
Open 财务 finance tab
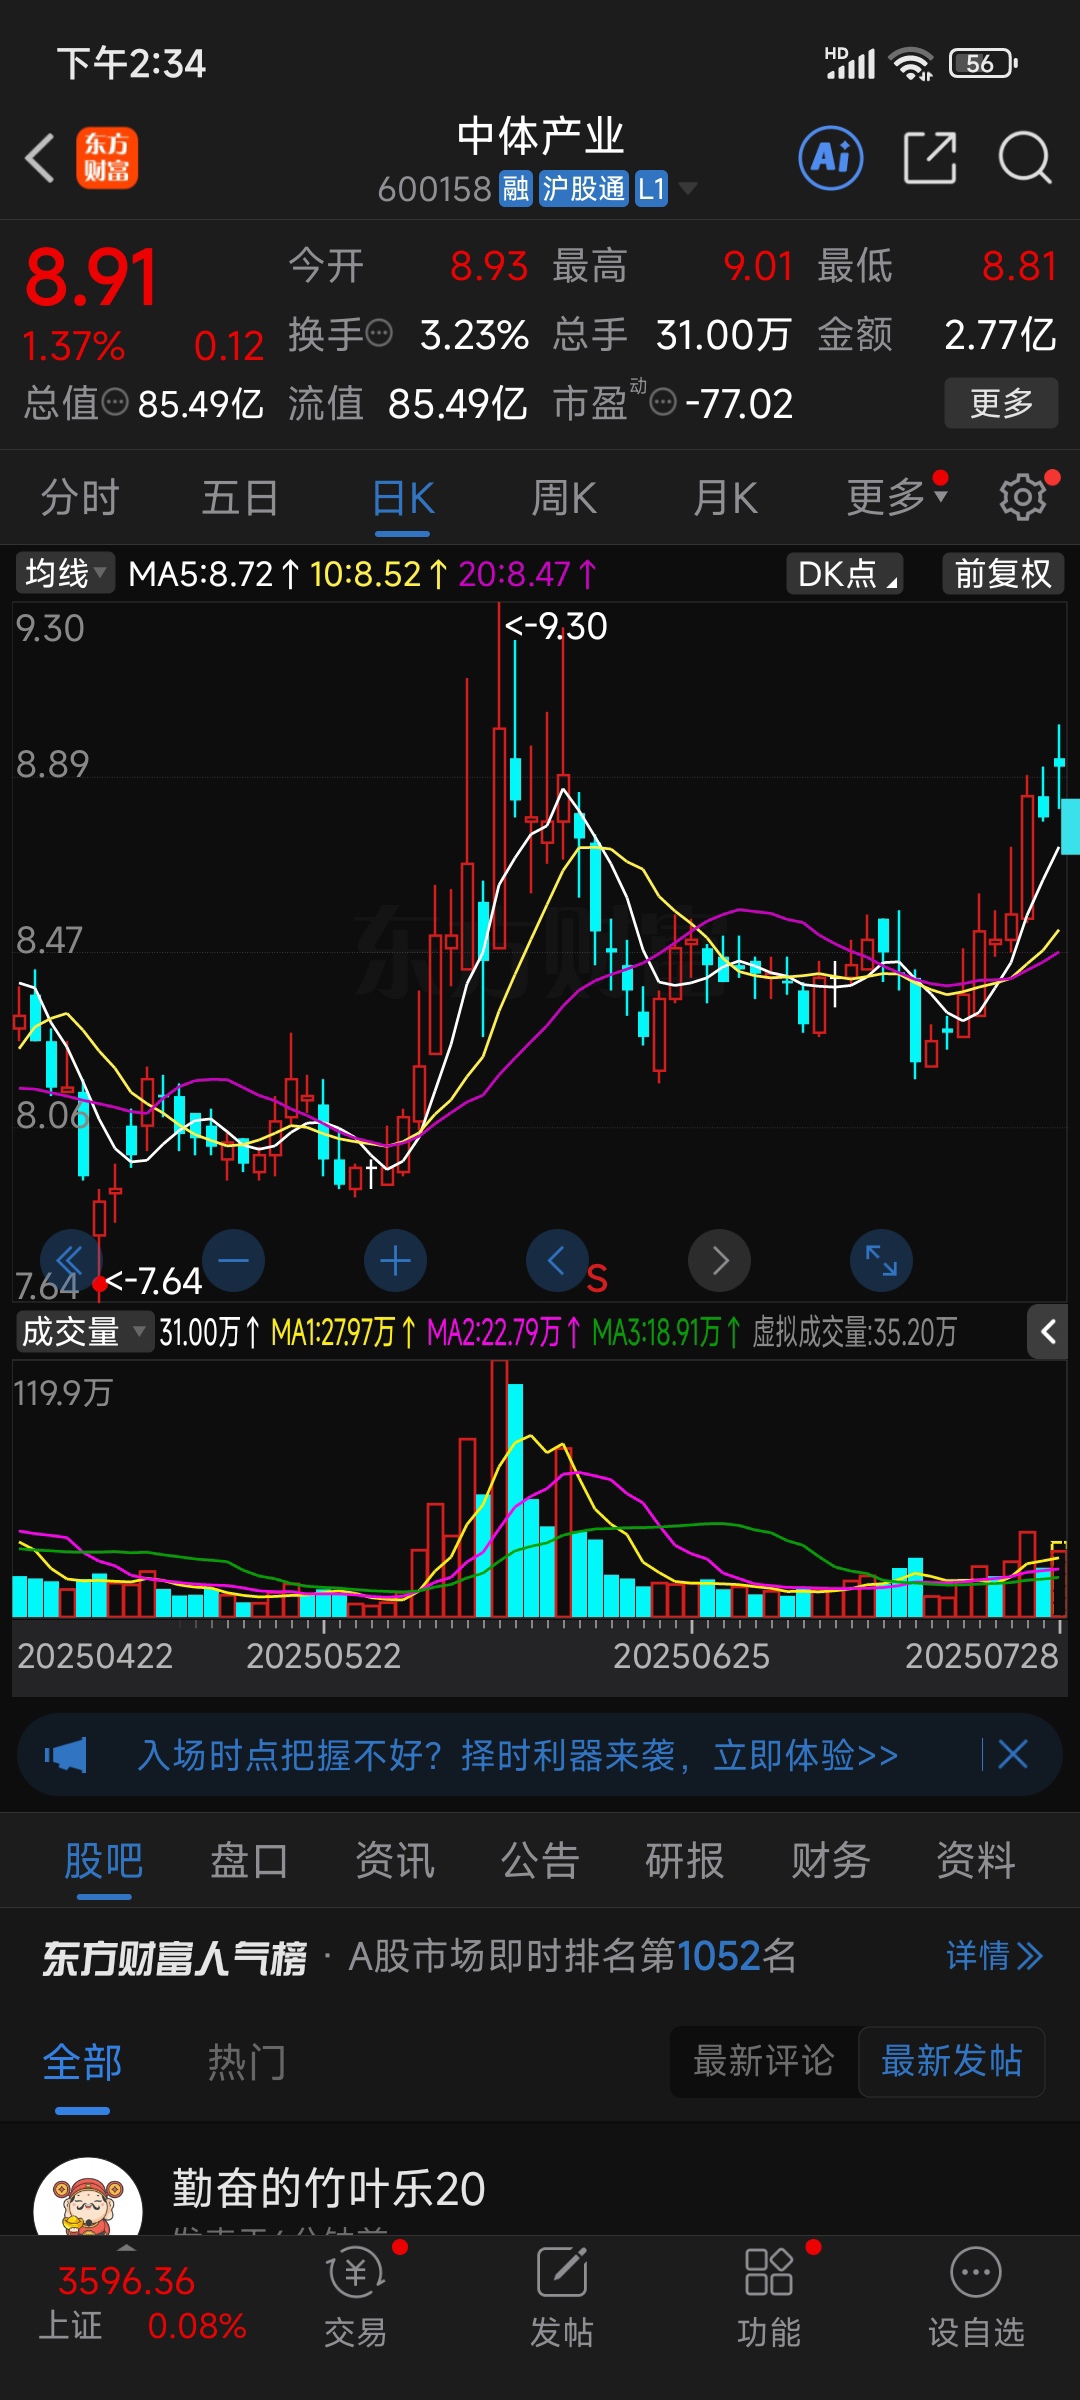(831, 1861)
